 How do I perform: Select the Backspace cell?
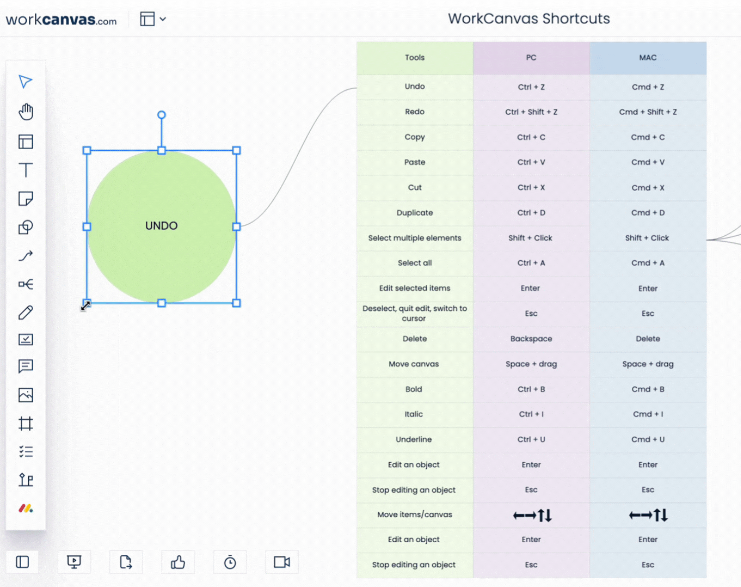point(531,338)
